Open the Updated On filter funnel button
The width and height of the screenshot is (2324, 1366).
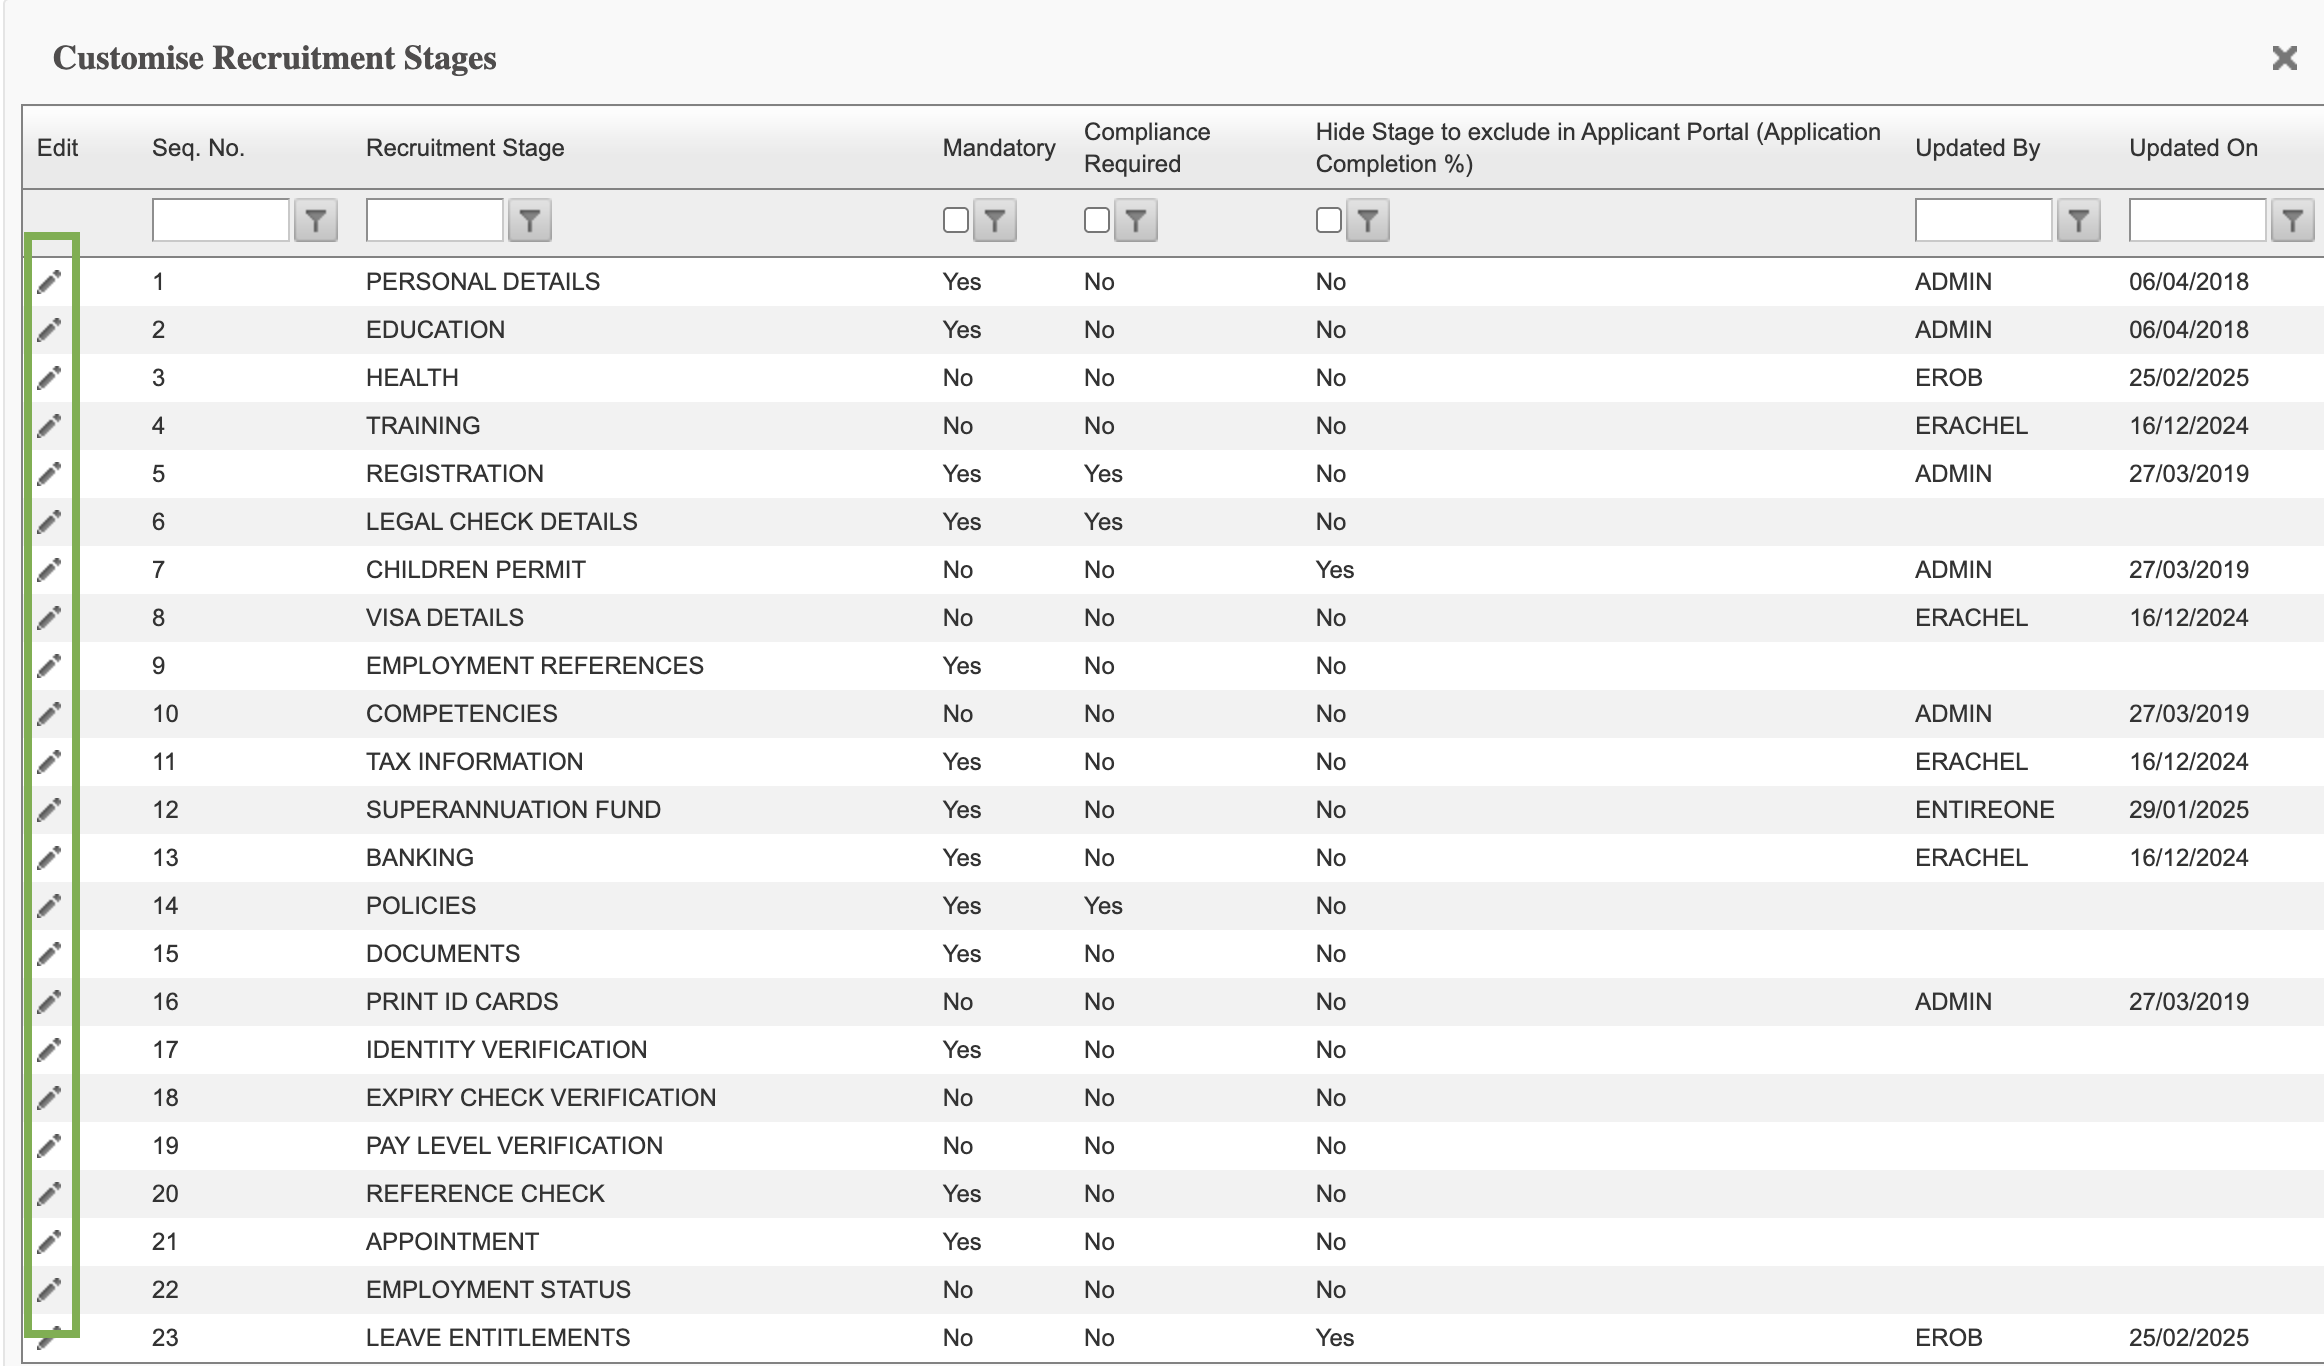coord(2293,220)
